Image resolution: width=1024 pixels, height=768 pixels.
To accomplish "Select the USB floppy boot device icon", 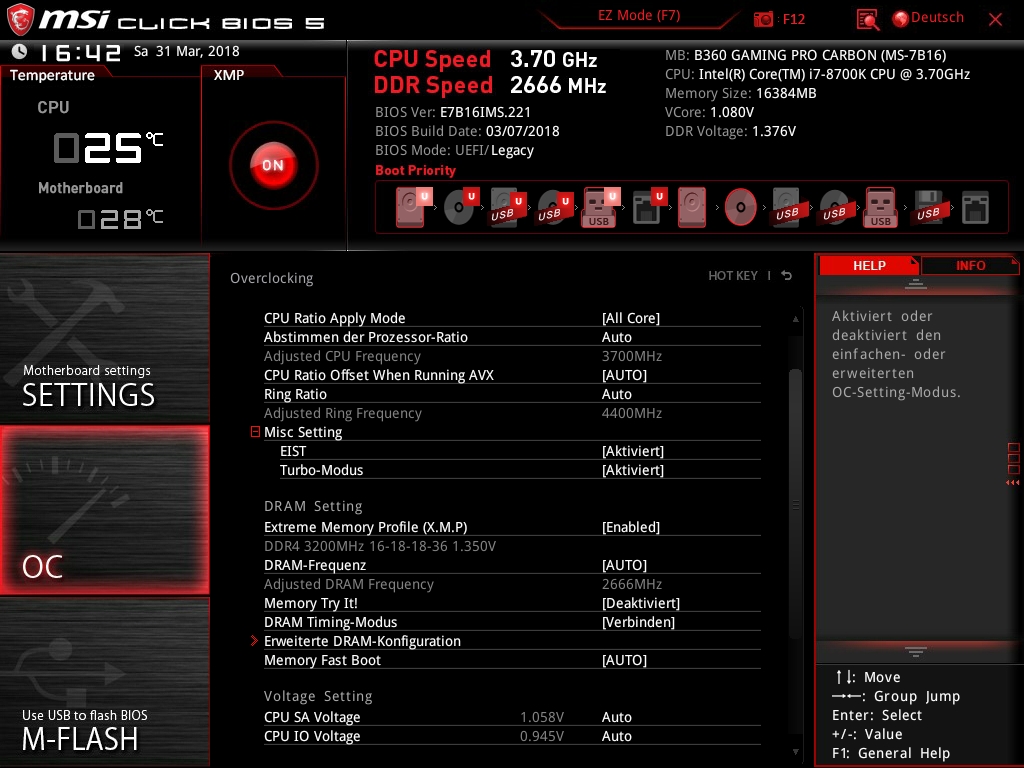I will pos(929,207).
